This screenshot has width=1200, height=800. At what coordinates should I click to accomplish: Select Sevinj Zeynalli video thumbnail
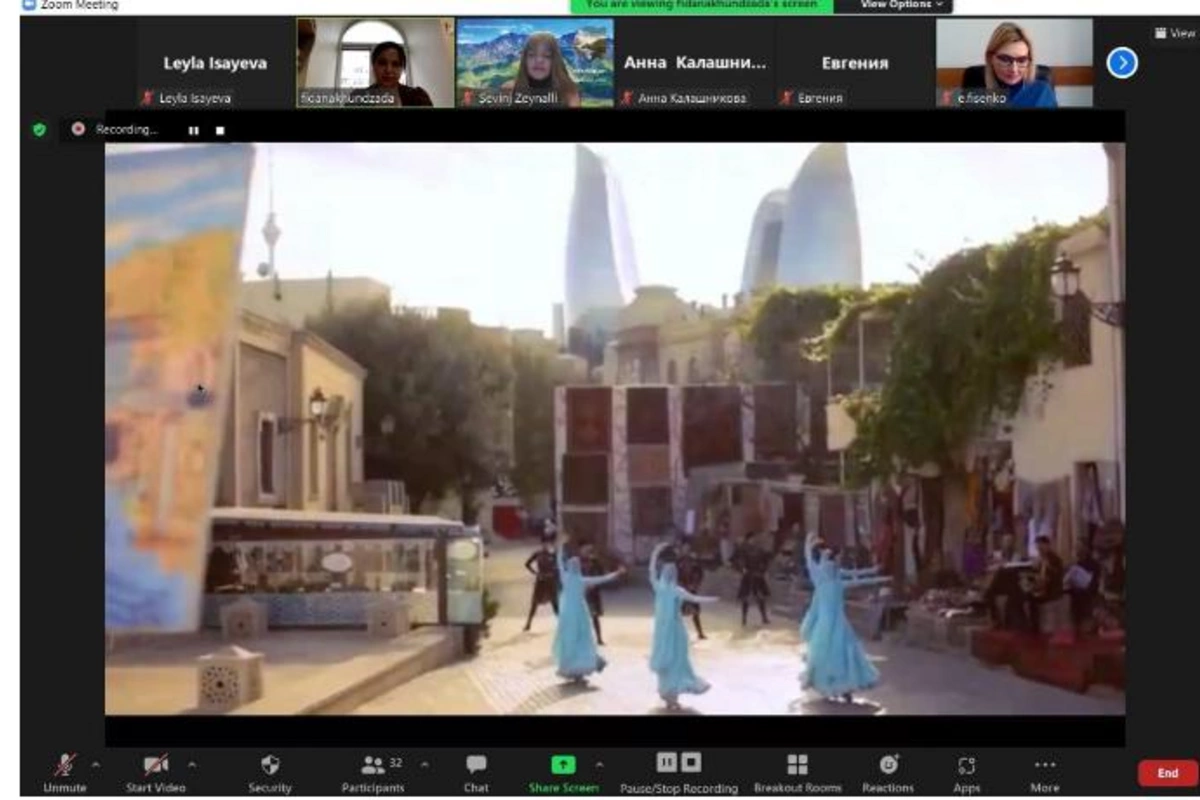(x=535, y=62)
